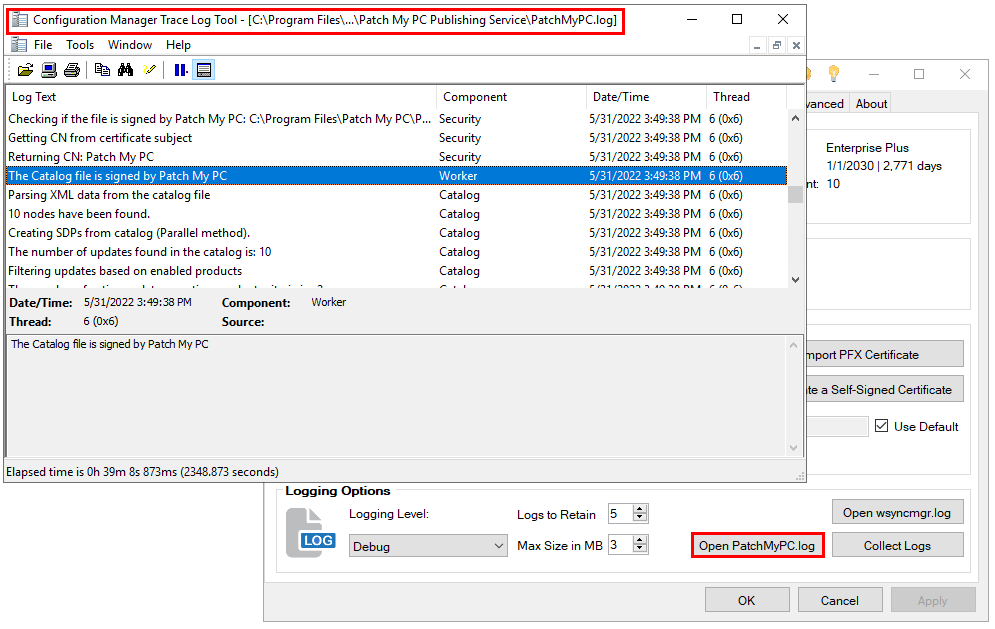Open the File menu

click(x=43, y=45)
